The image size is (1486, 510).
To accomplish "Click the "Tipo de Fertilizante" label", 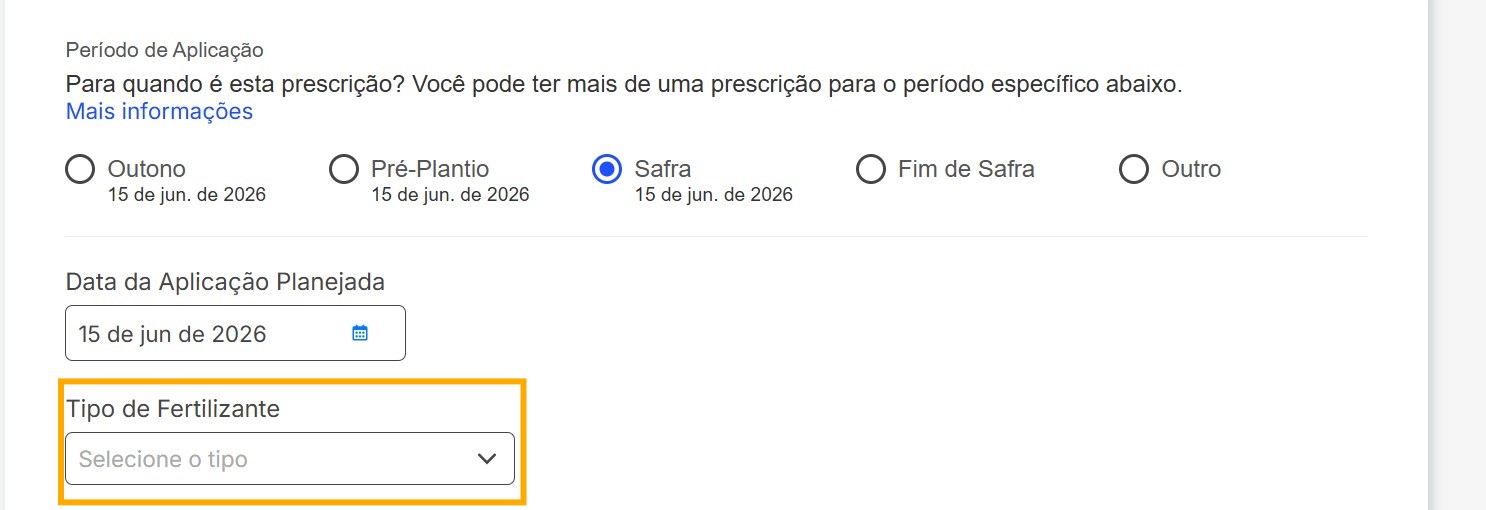I will pos(173,408).
